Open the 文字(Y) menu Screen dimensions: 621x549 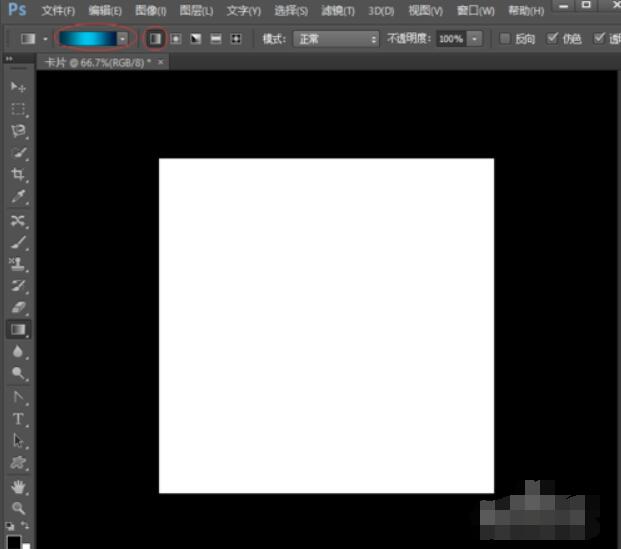[x=243, y=11]
